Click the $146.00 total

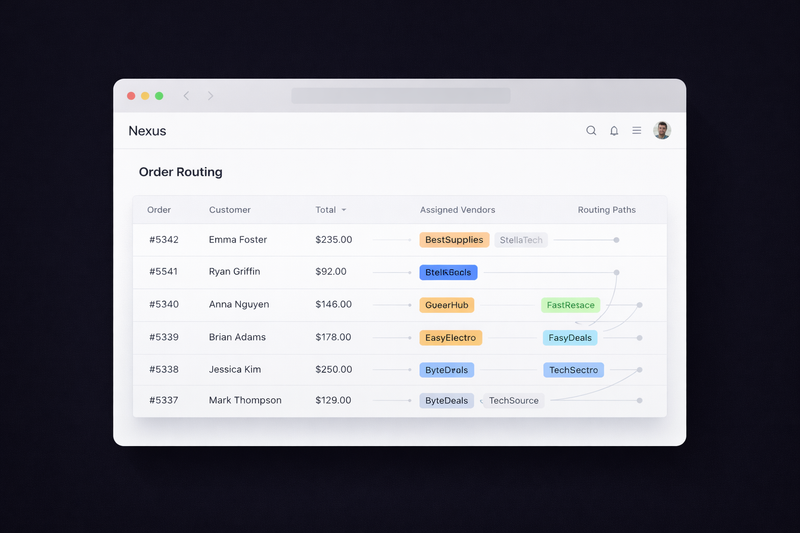coord(333,304)
